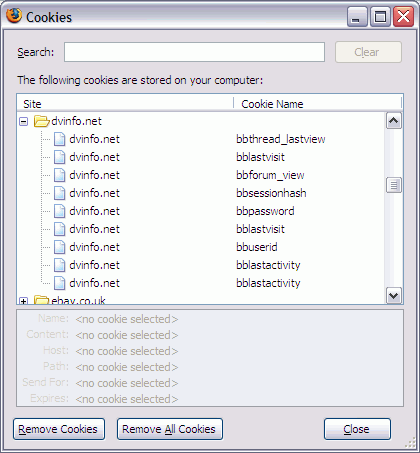
Task: Select the bbthread_lastview cookie file icon
Action: (x=60, y=139)
